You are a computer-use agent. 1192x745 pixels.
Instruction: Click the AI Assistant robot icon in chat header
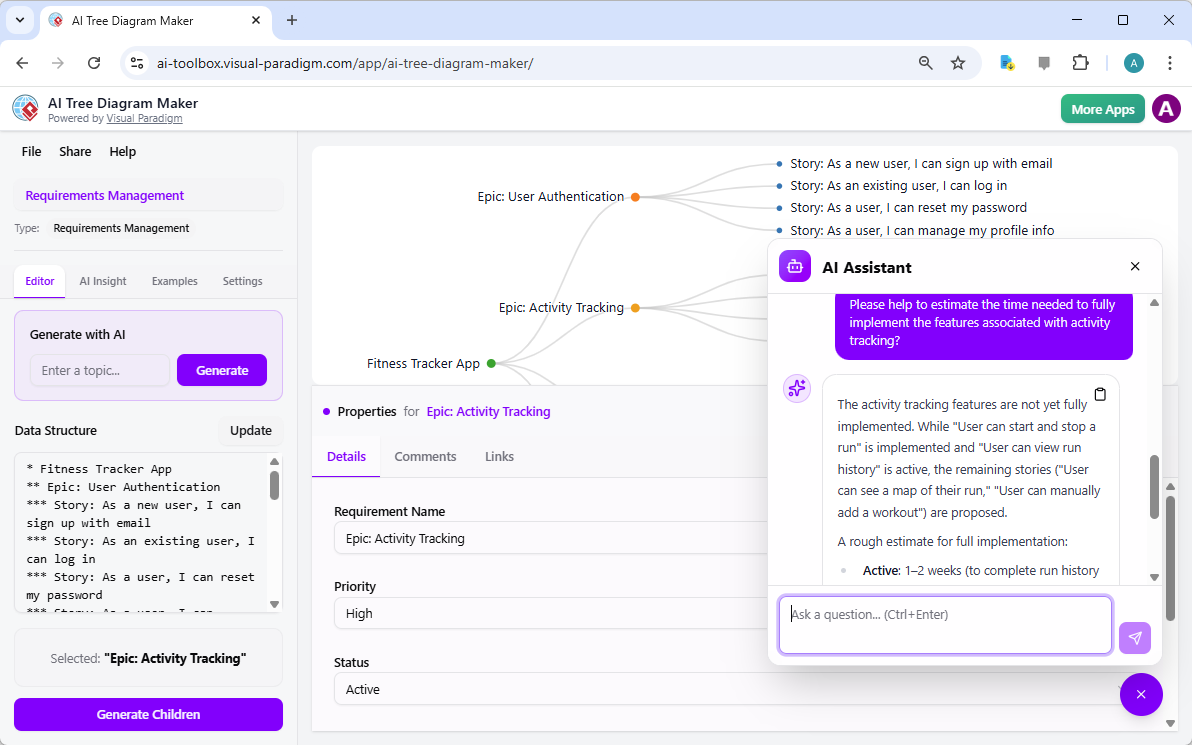click(x=794, y=266)
